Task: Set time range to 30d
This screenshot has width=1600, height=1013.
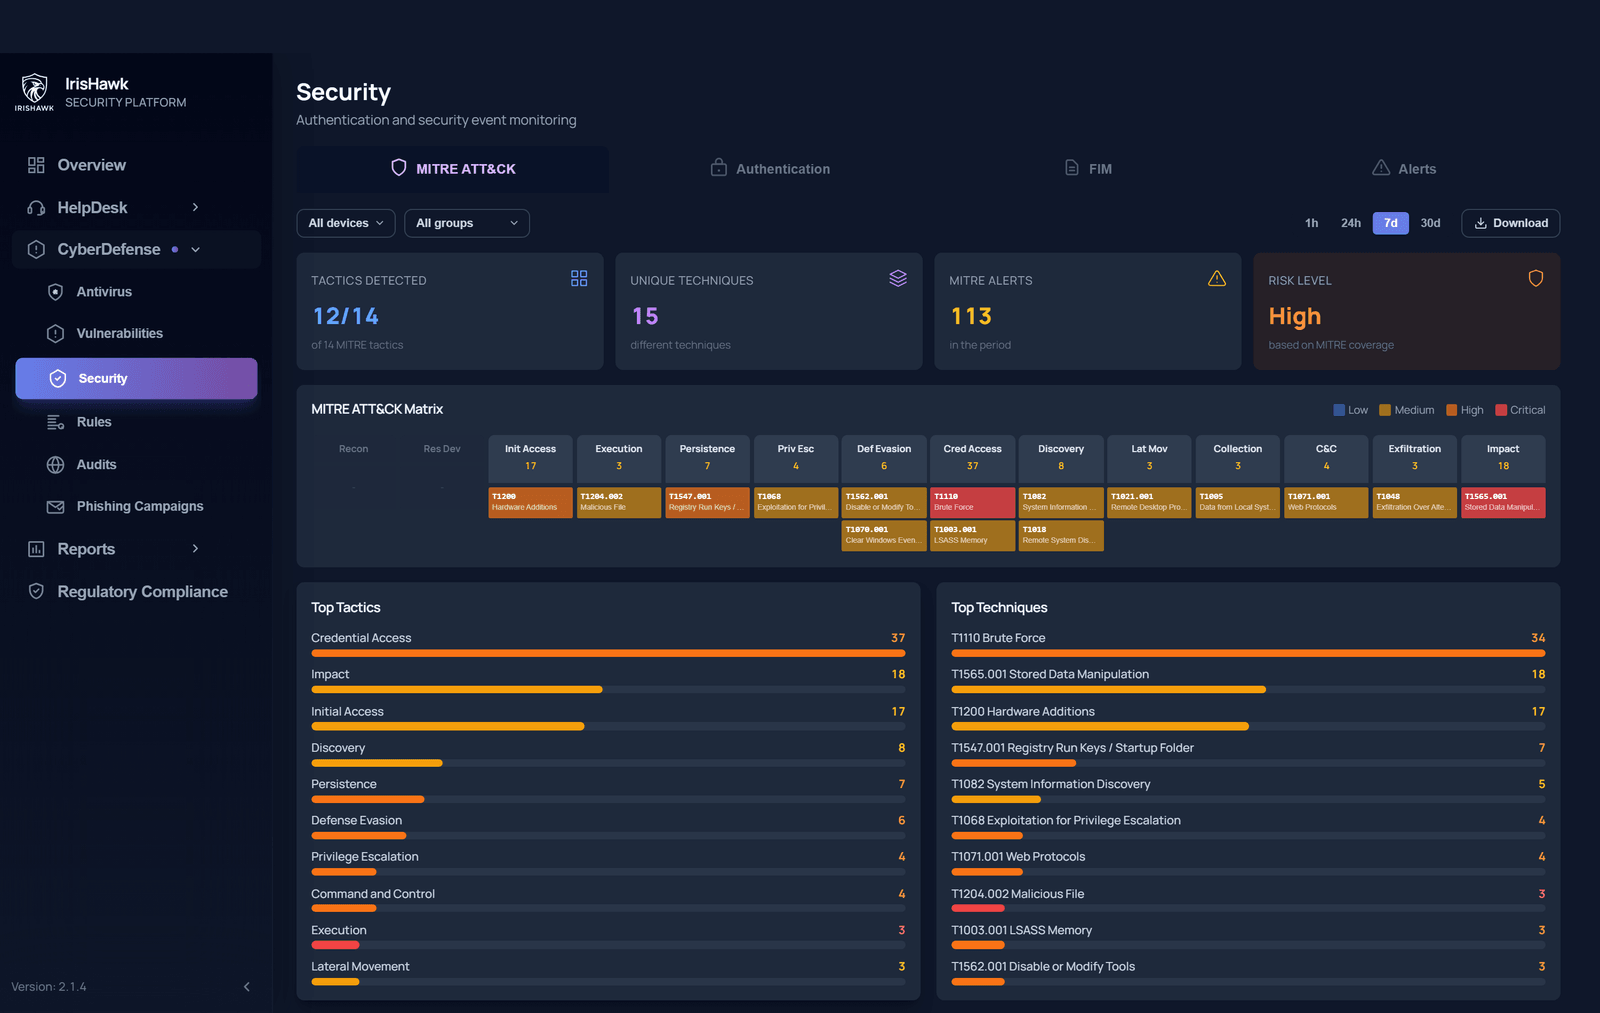Action: pos(1431,223)
